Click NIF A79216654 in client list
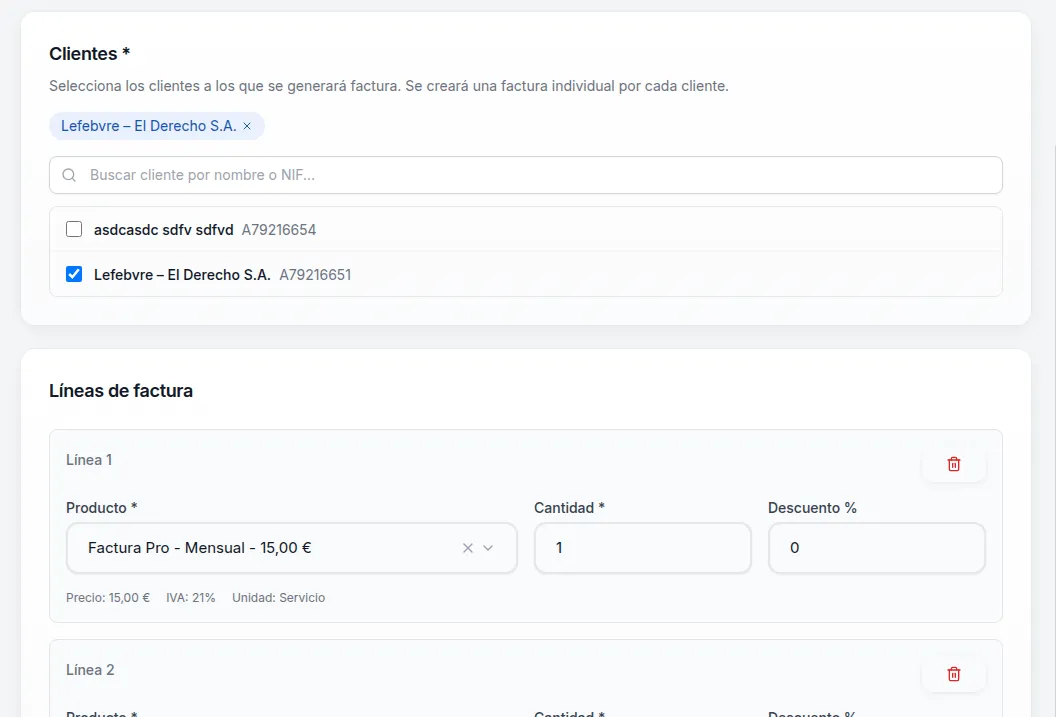Screen dimensions: 1056x717 point(279,230)
